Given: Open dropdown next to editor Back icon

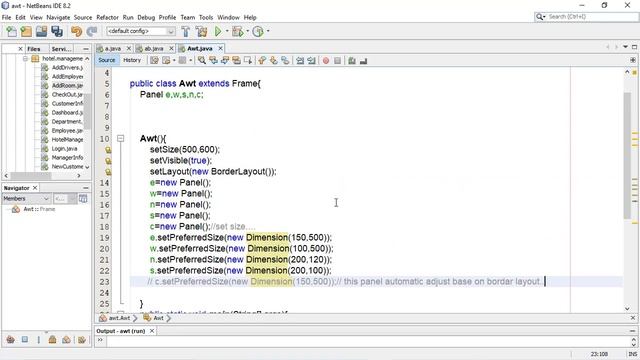Looking at the screenshot, I should (x=174, y=60).
